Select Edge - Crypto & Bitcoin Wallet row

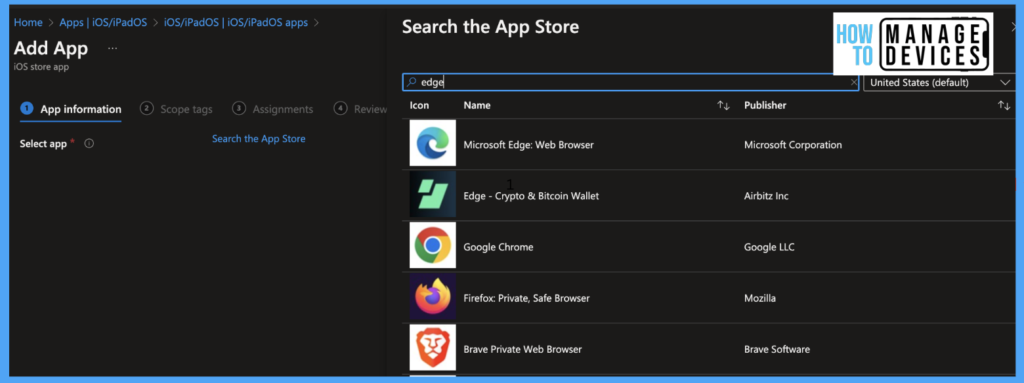coord(709,195)
